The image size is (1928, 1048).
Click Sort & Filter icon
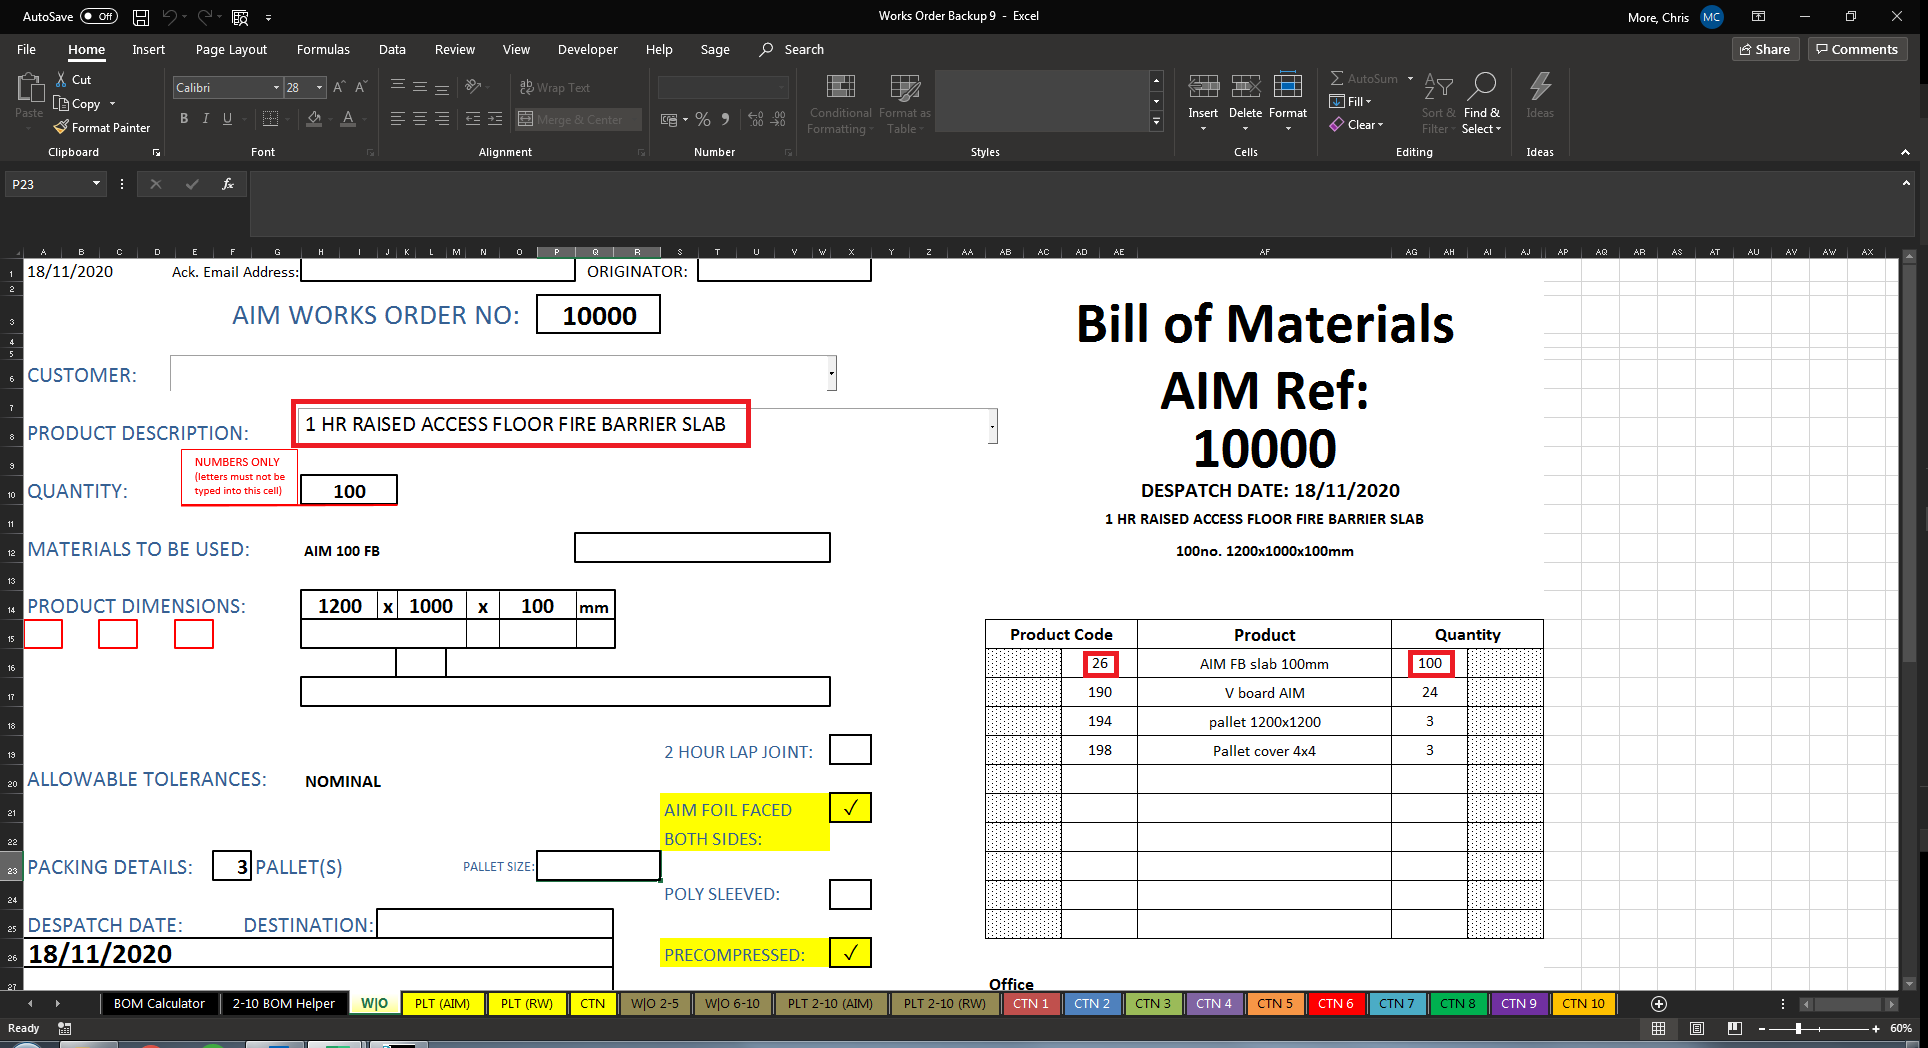[x=1438, y=87]
